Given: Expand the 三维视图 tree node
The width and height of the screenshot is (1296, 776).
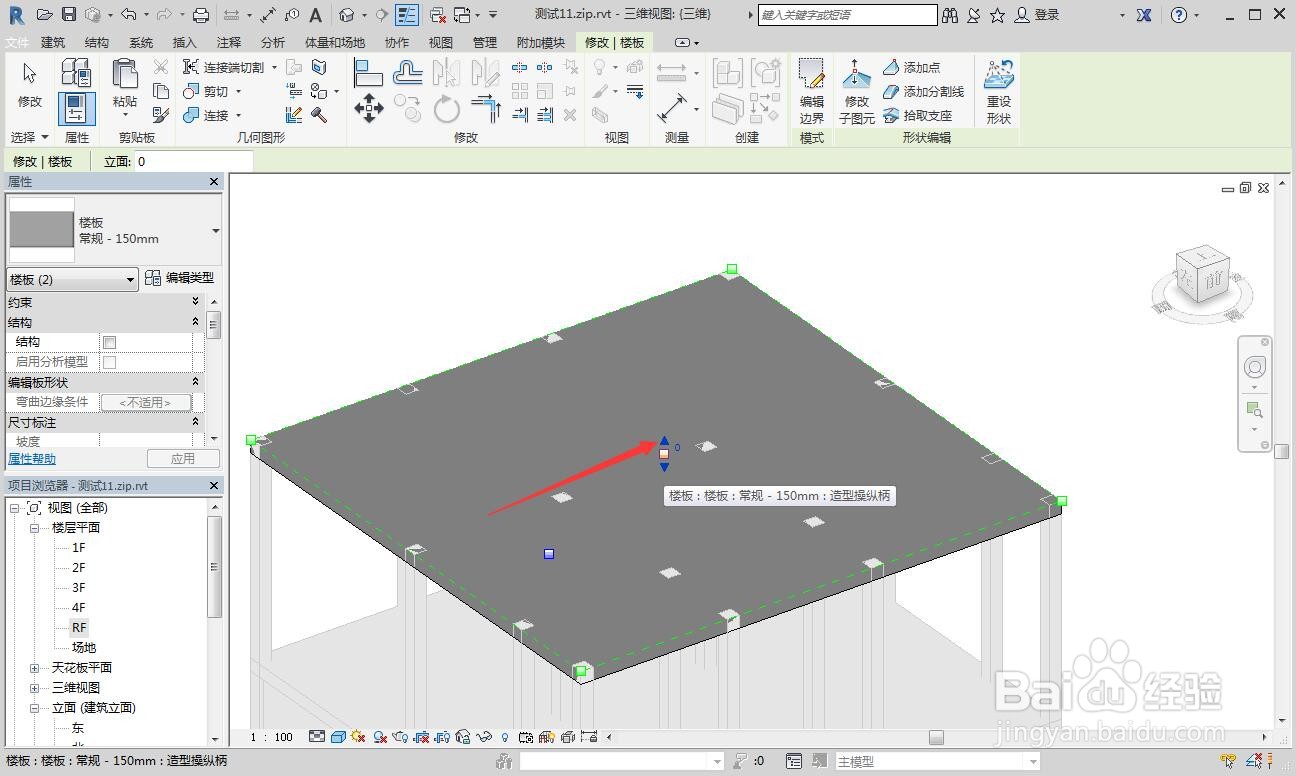Looking at the screenshot, I should coord(34,688).
